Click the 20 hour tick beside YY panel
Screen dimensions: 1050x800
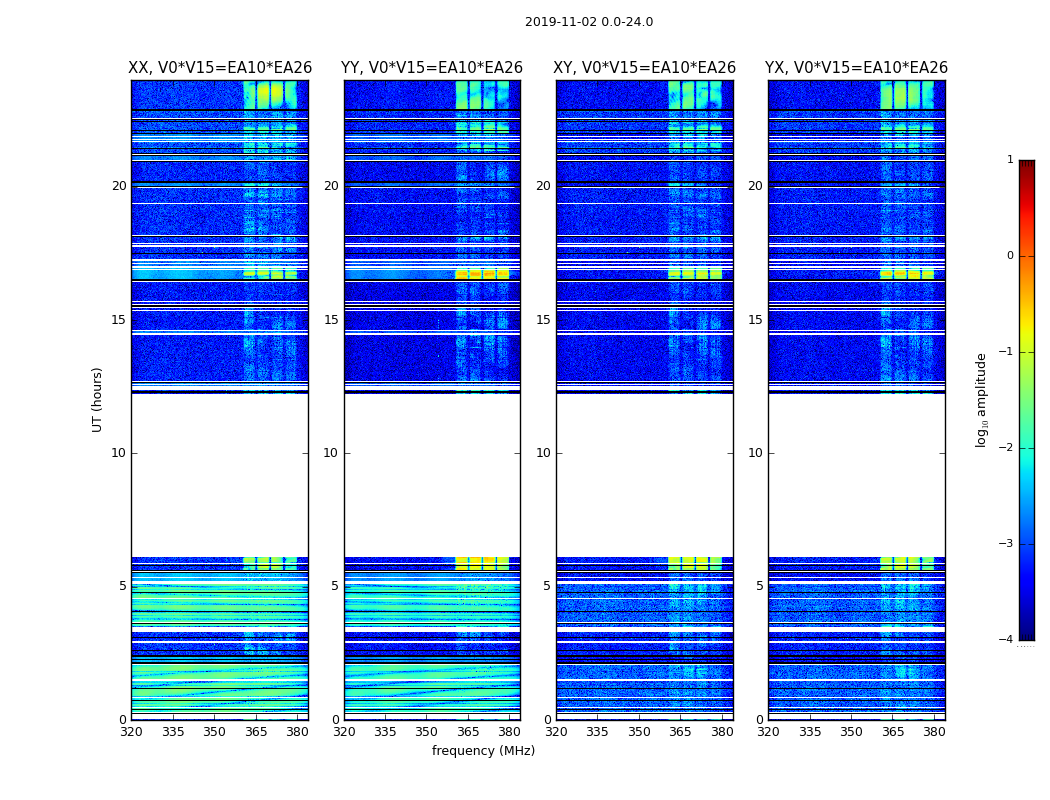click(x=330, y=186)
